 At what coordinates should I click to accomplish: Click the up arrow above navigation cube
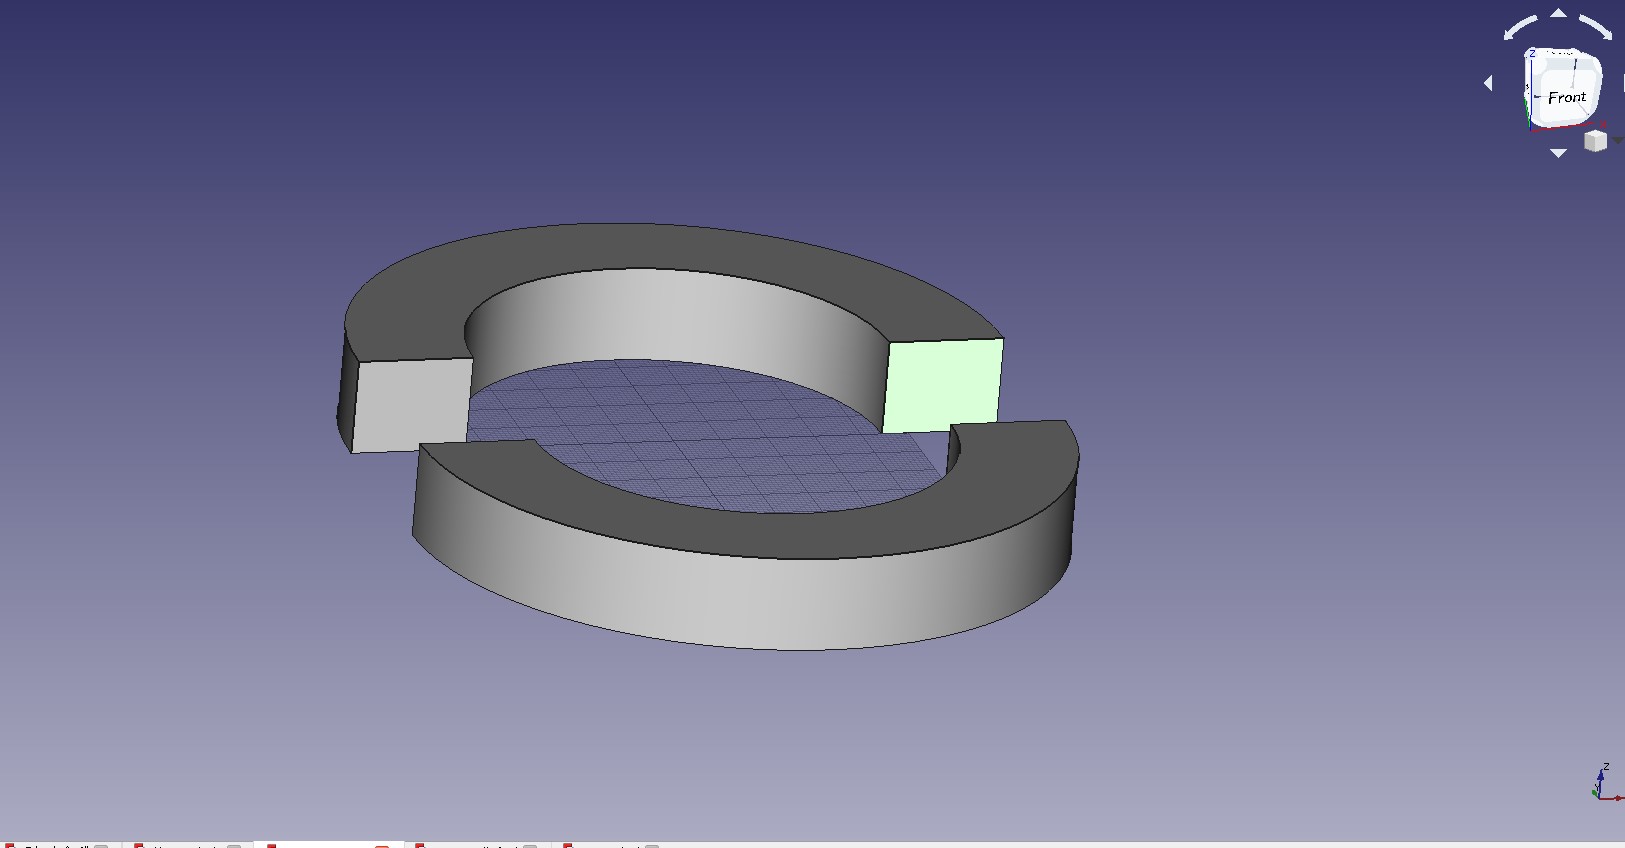coord(1559,13)
